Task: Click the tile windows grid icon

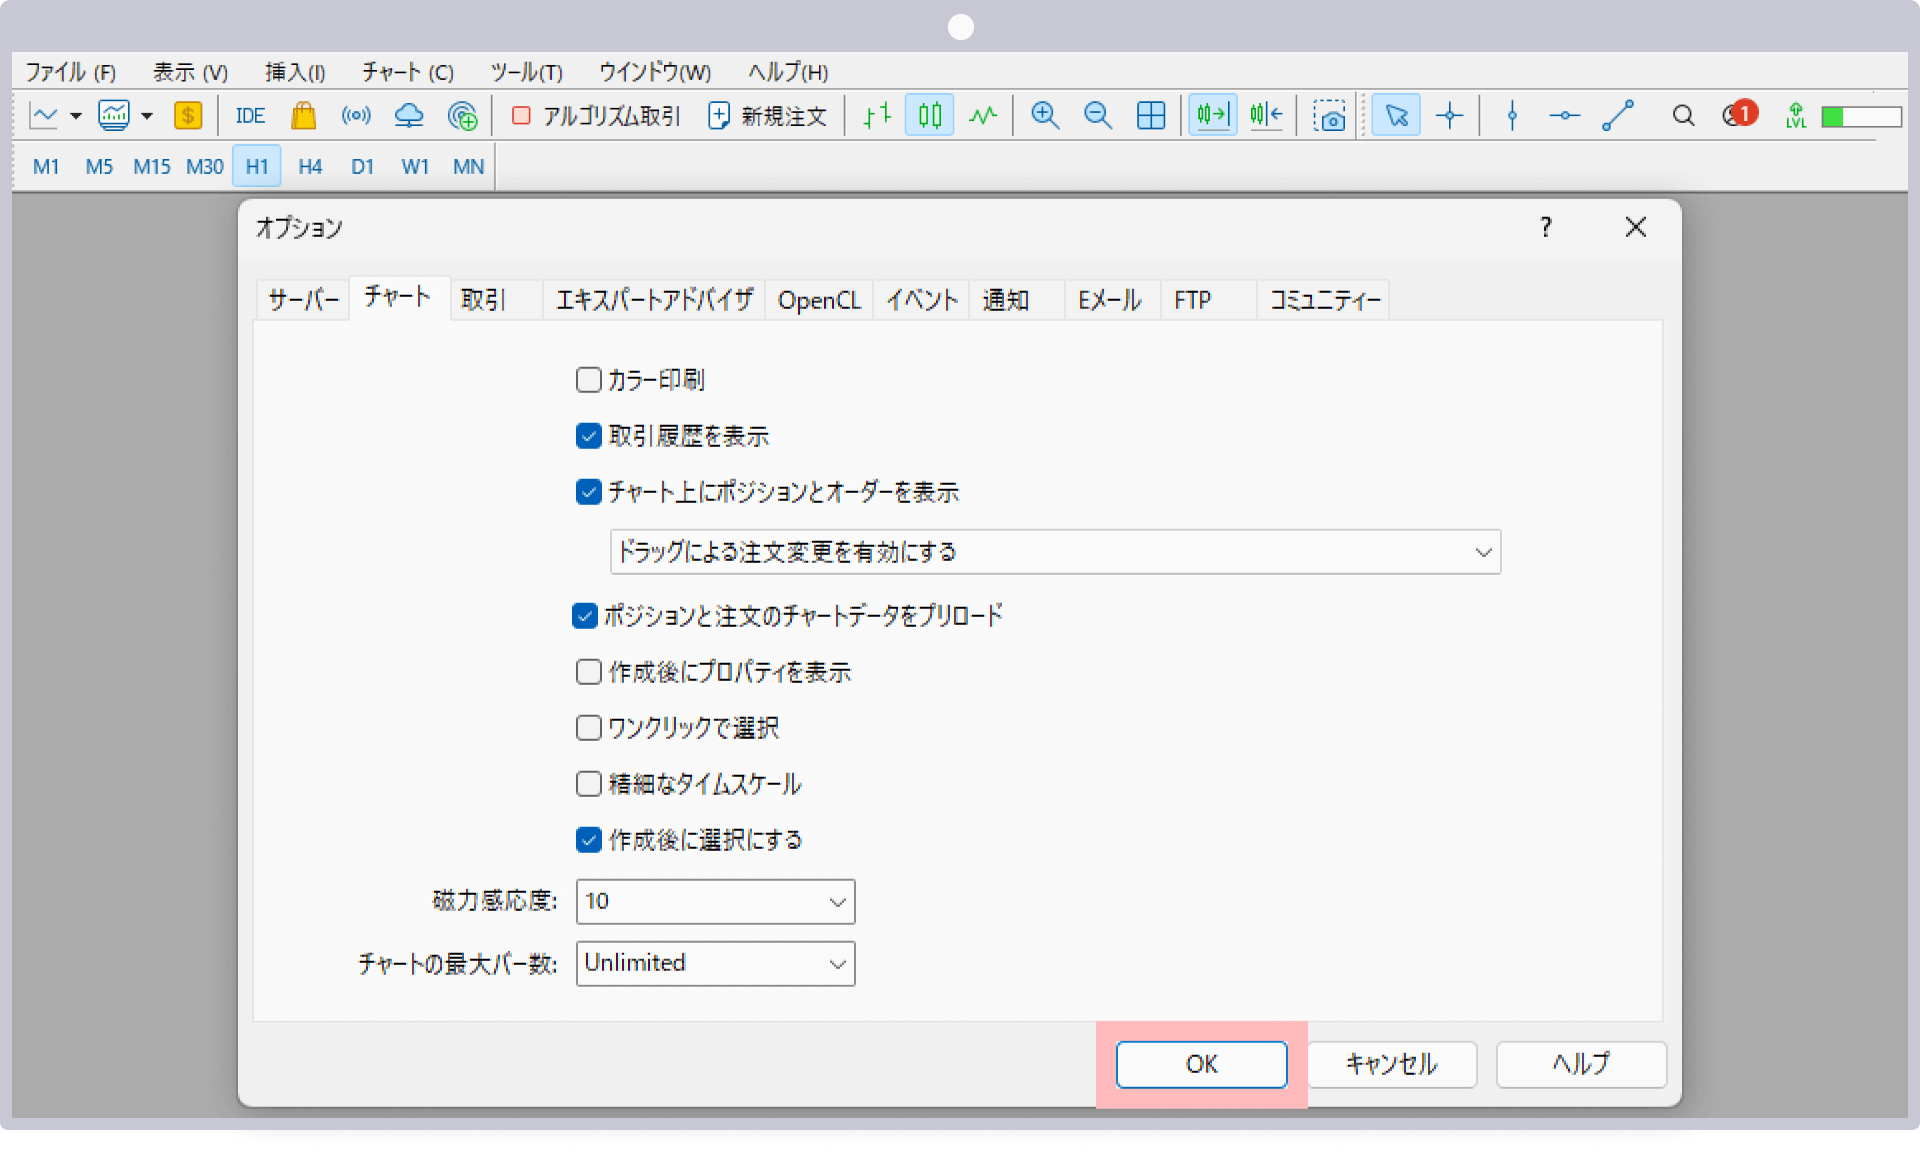Action: pyautogui.click(x=1151, y=116)
